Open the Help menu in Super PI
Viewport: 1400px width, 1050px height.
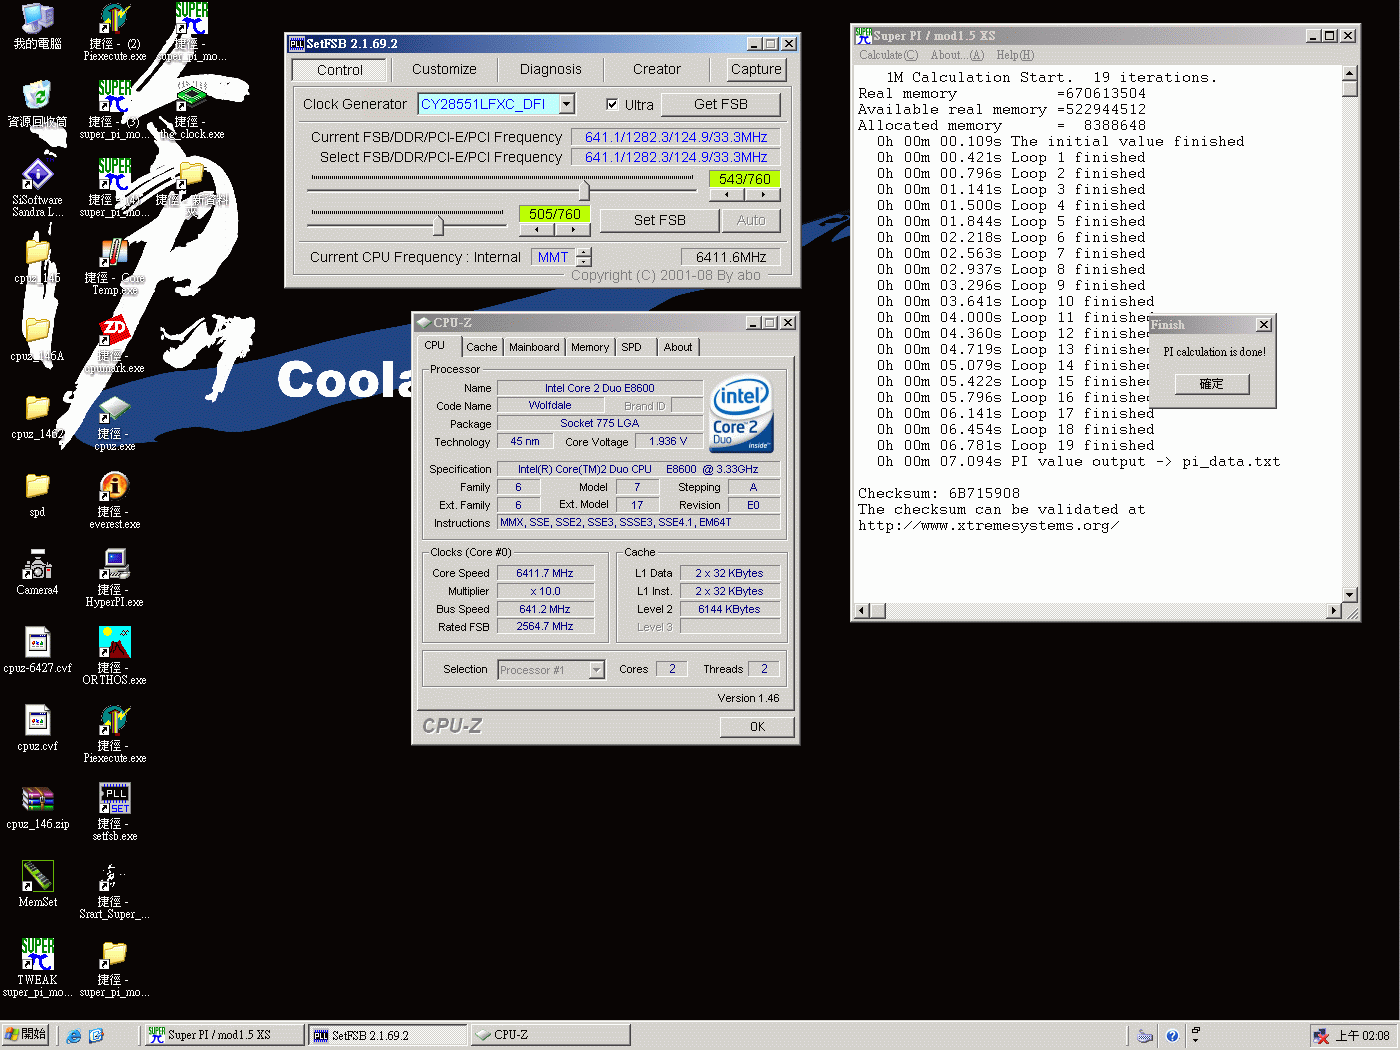click(1015, 55)
